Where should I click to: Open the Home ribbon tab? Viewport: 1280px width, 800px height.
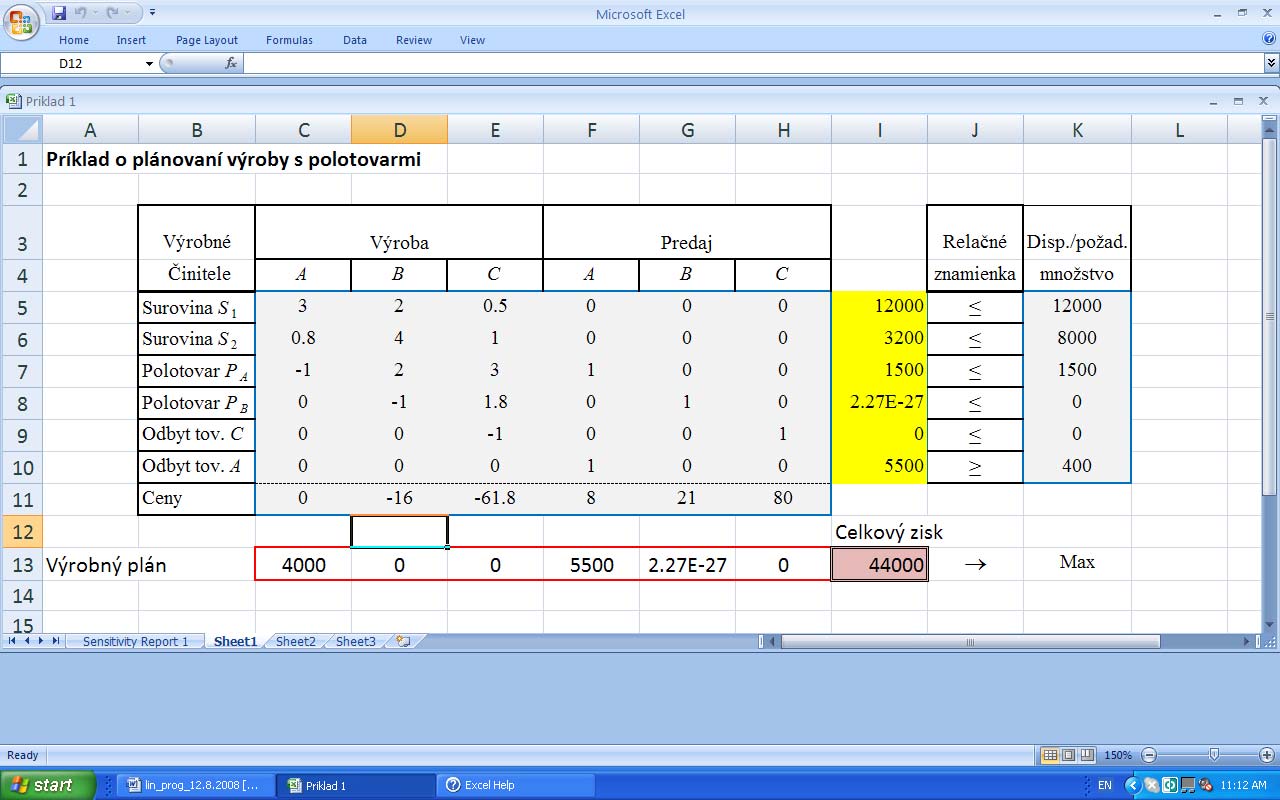coord(74,40)
